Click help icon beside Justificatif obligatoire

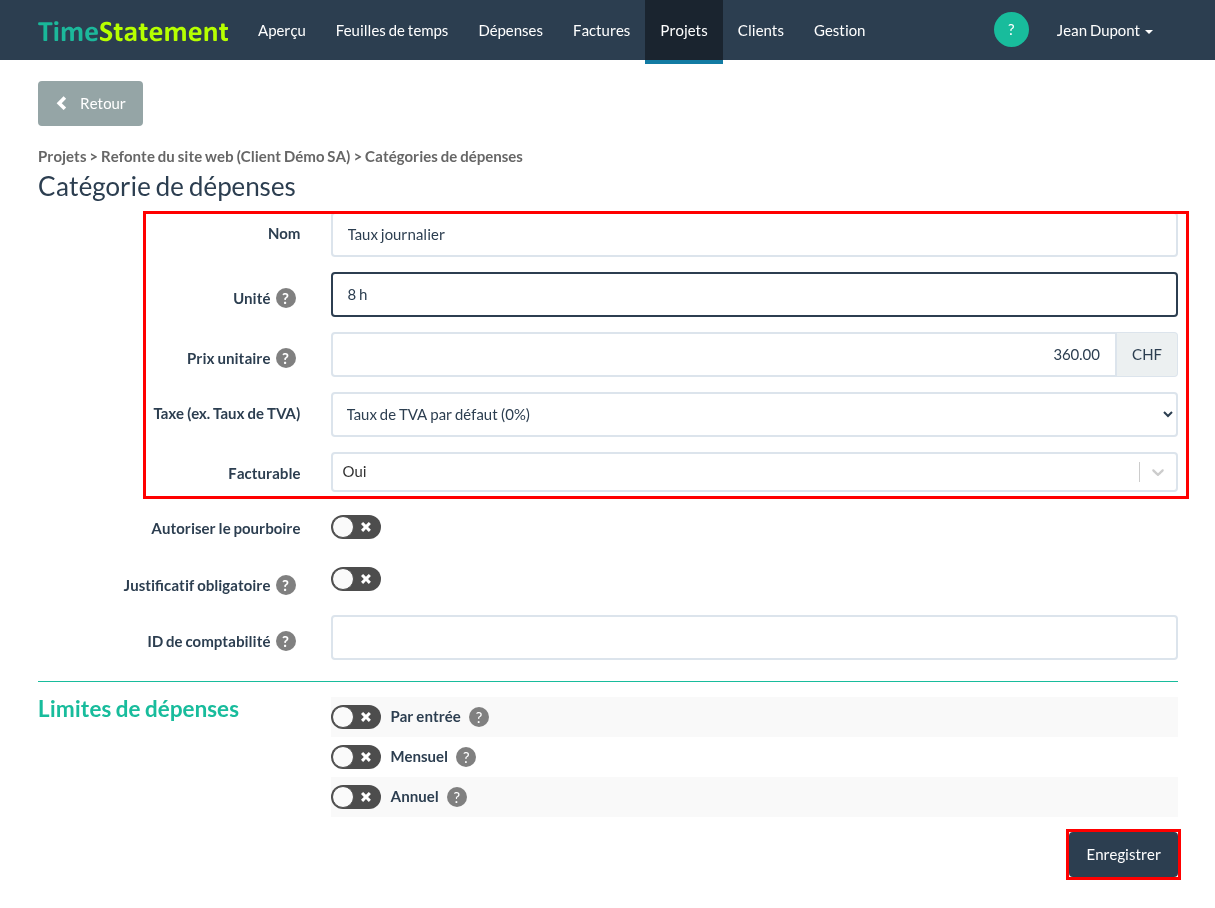point(286,585)
